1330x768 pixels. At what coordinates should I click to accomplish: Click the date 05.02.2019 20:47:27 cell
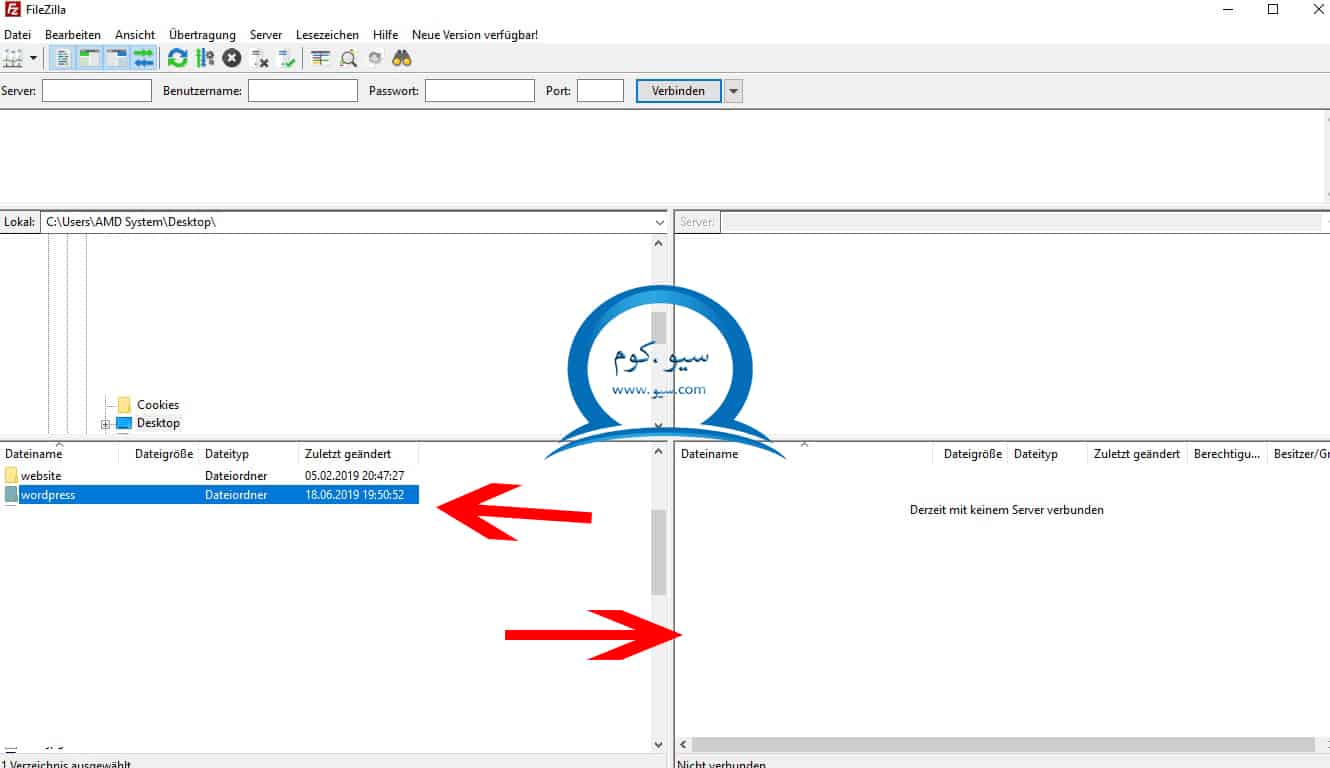coord(354,476)
